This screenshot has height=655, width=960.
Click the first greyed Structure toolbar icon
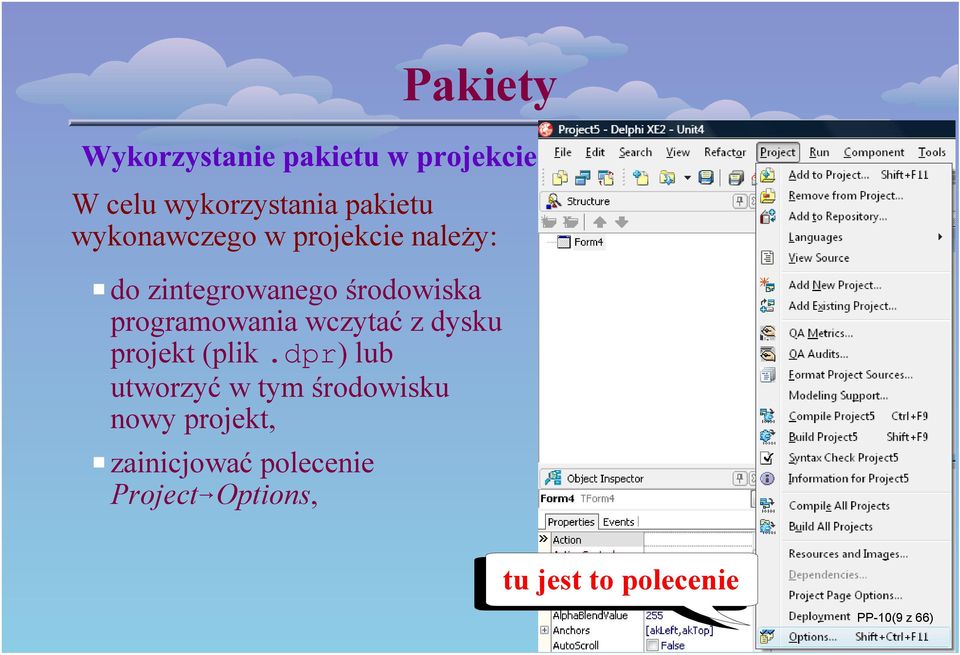(x=549, y=222)
